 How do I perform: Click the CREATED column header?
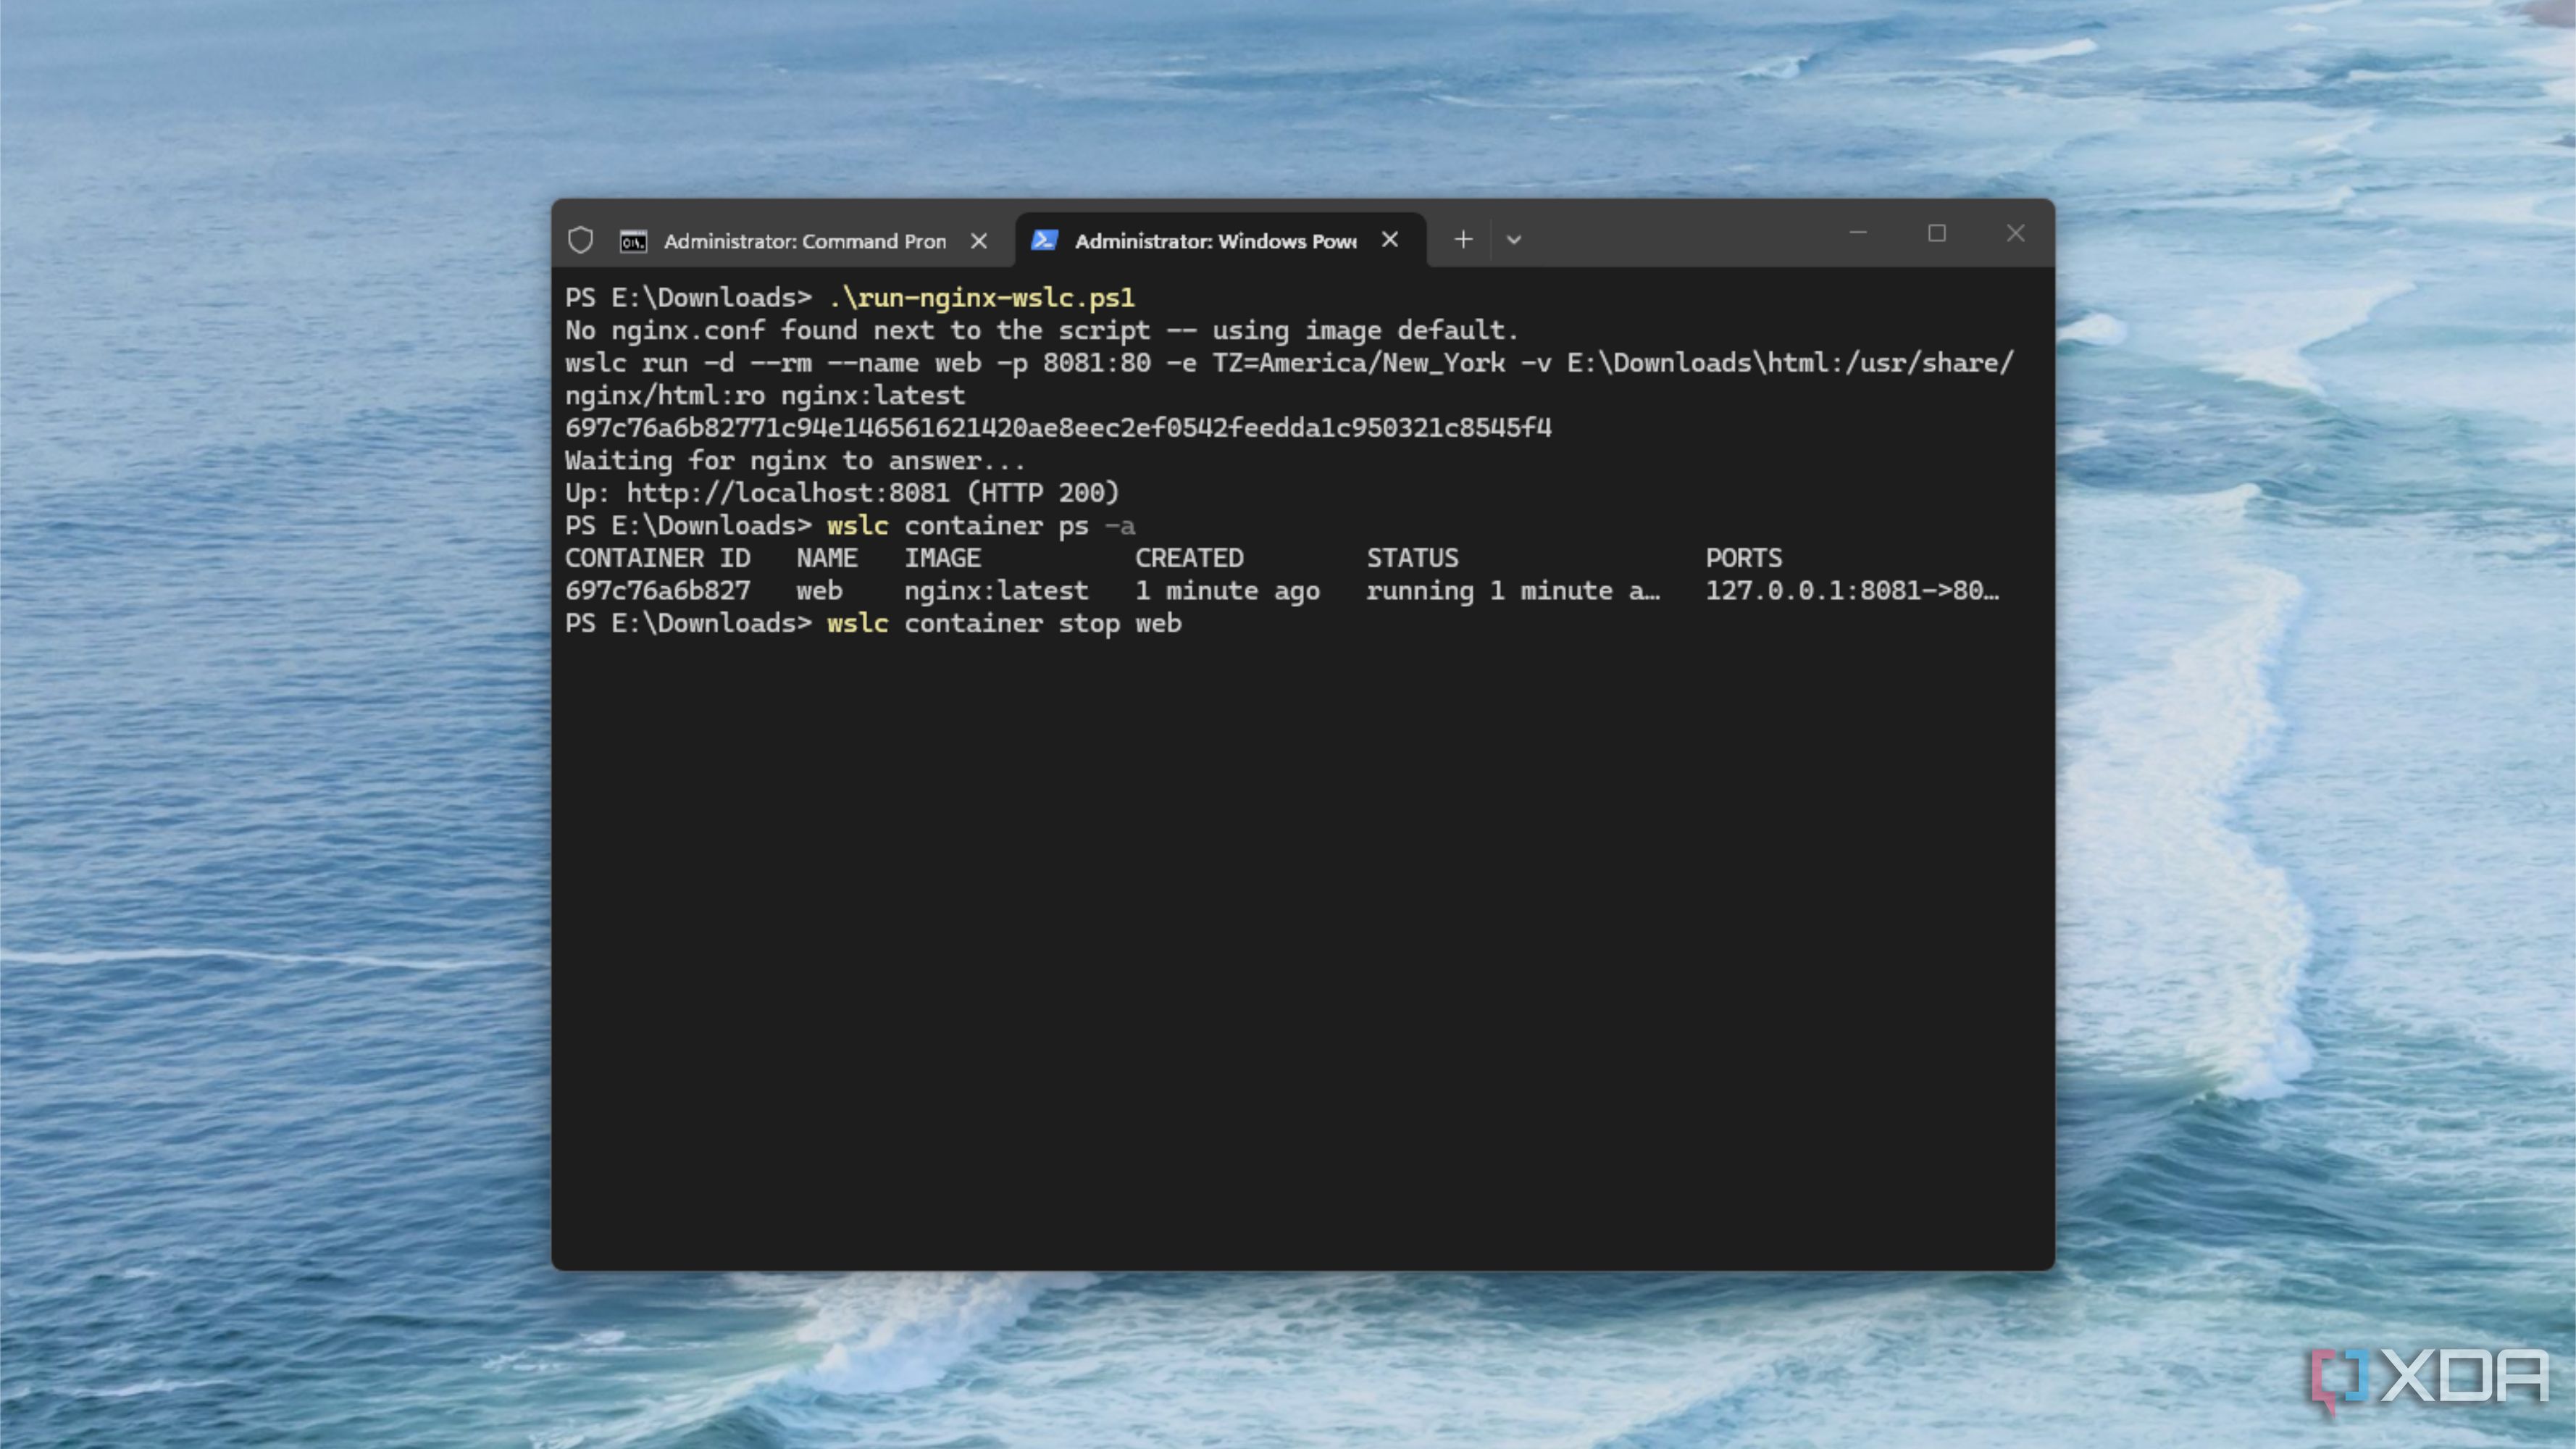[x=1189, y=558]
